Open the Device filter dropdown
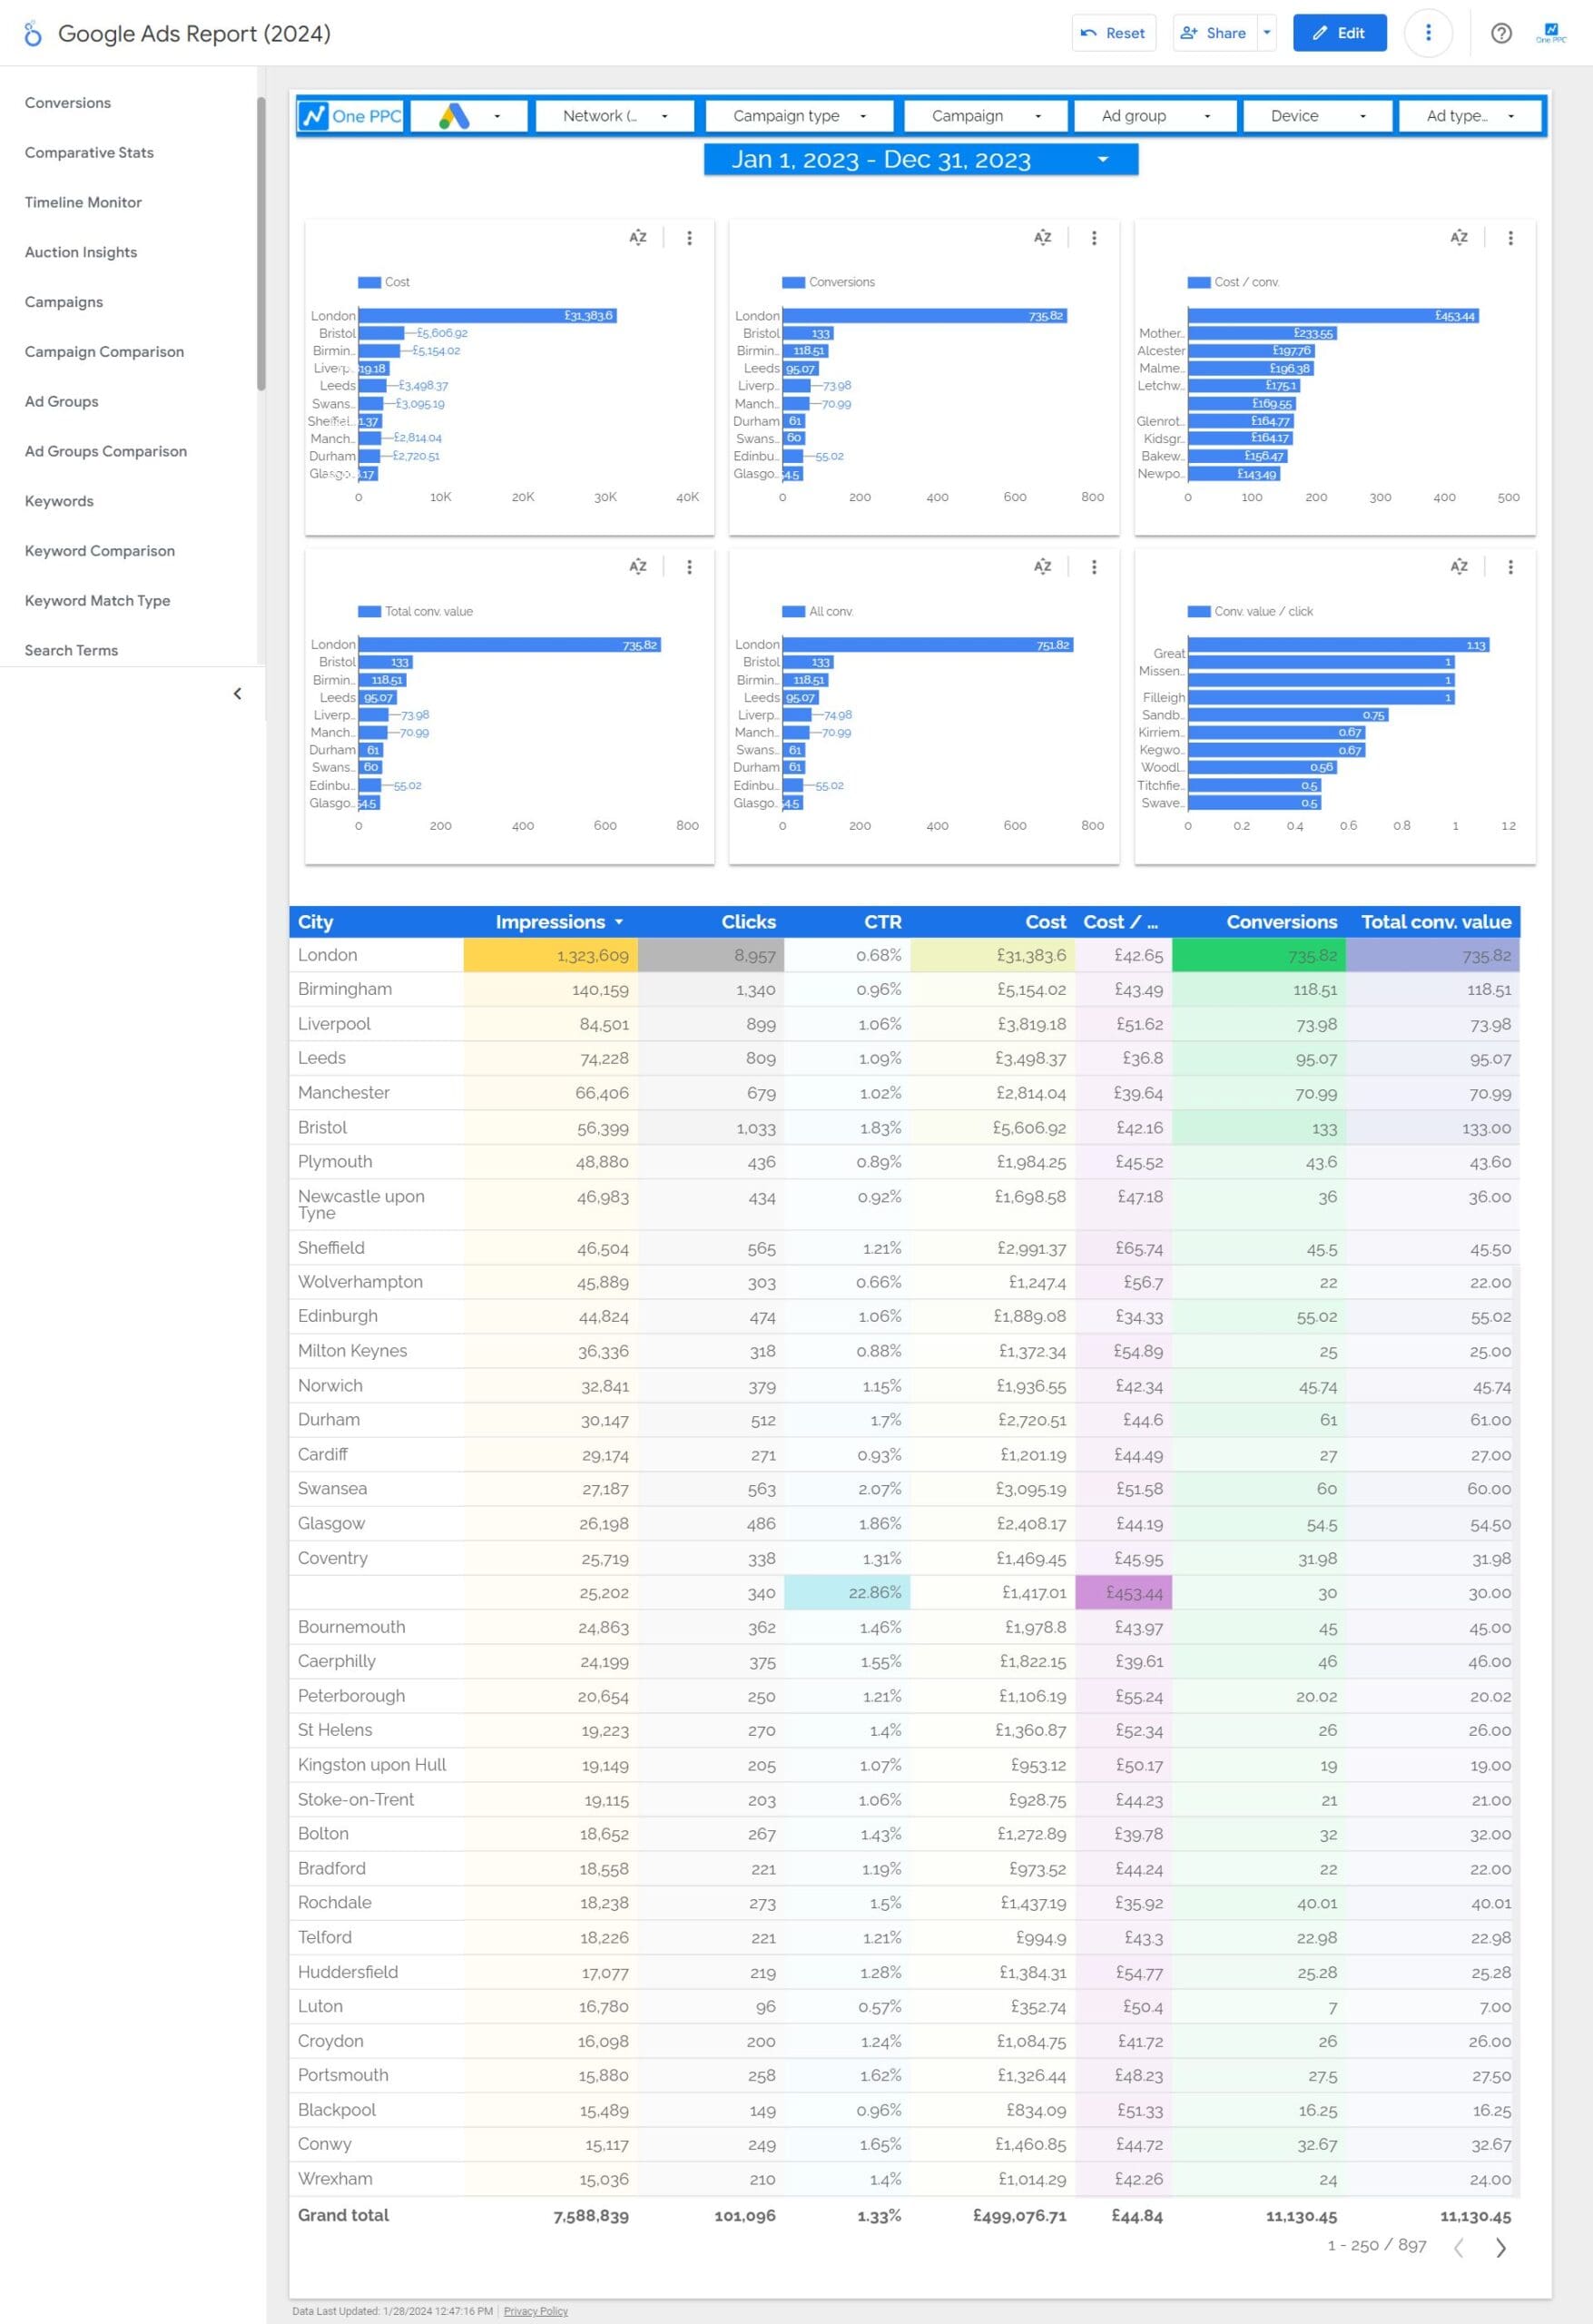The height and width of the screenshot is (2324, 1593). (1317, 116)
